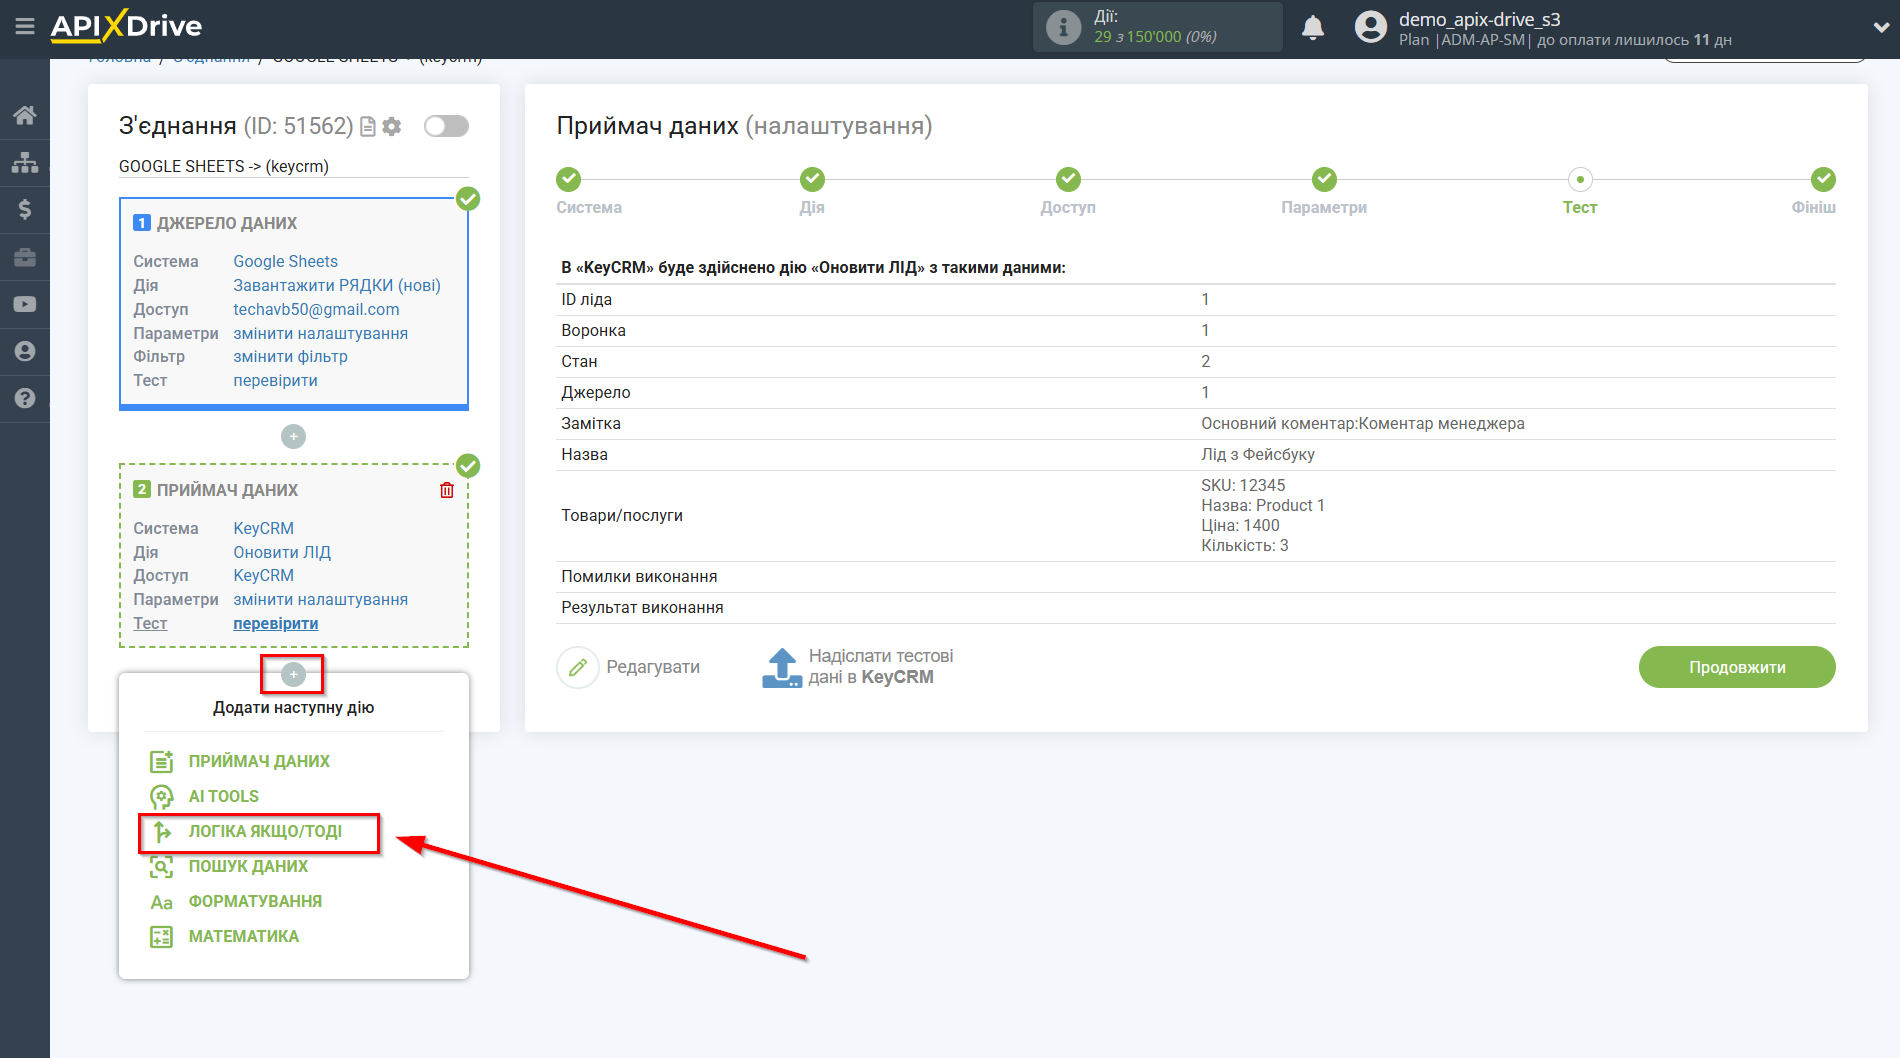Delete the data receiver block
Screen dimensions: 1900x1058
click(447, 490)
